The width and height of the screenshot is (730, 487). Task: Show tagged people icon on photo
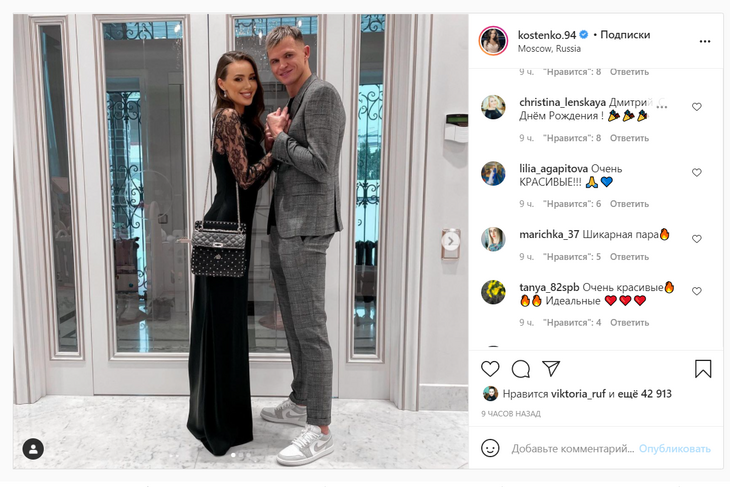(33, 449)
